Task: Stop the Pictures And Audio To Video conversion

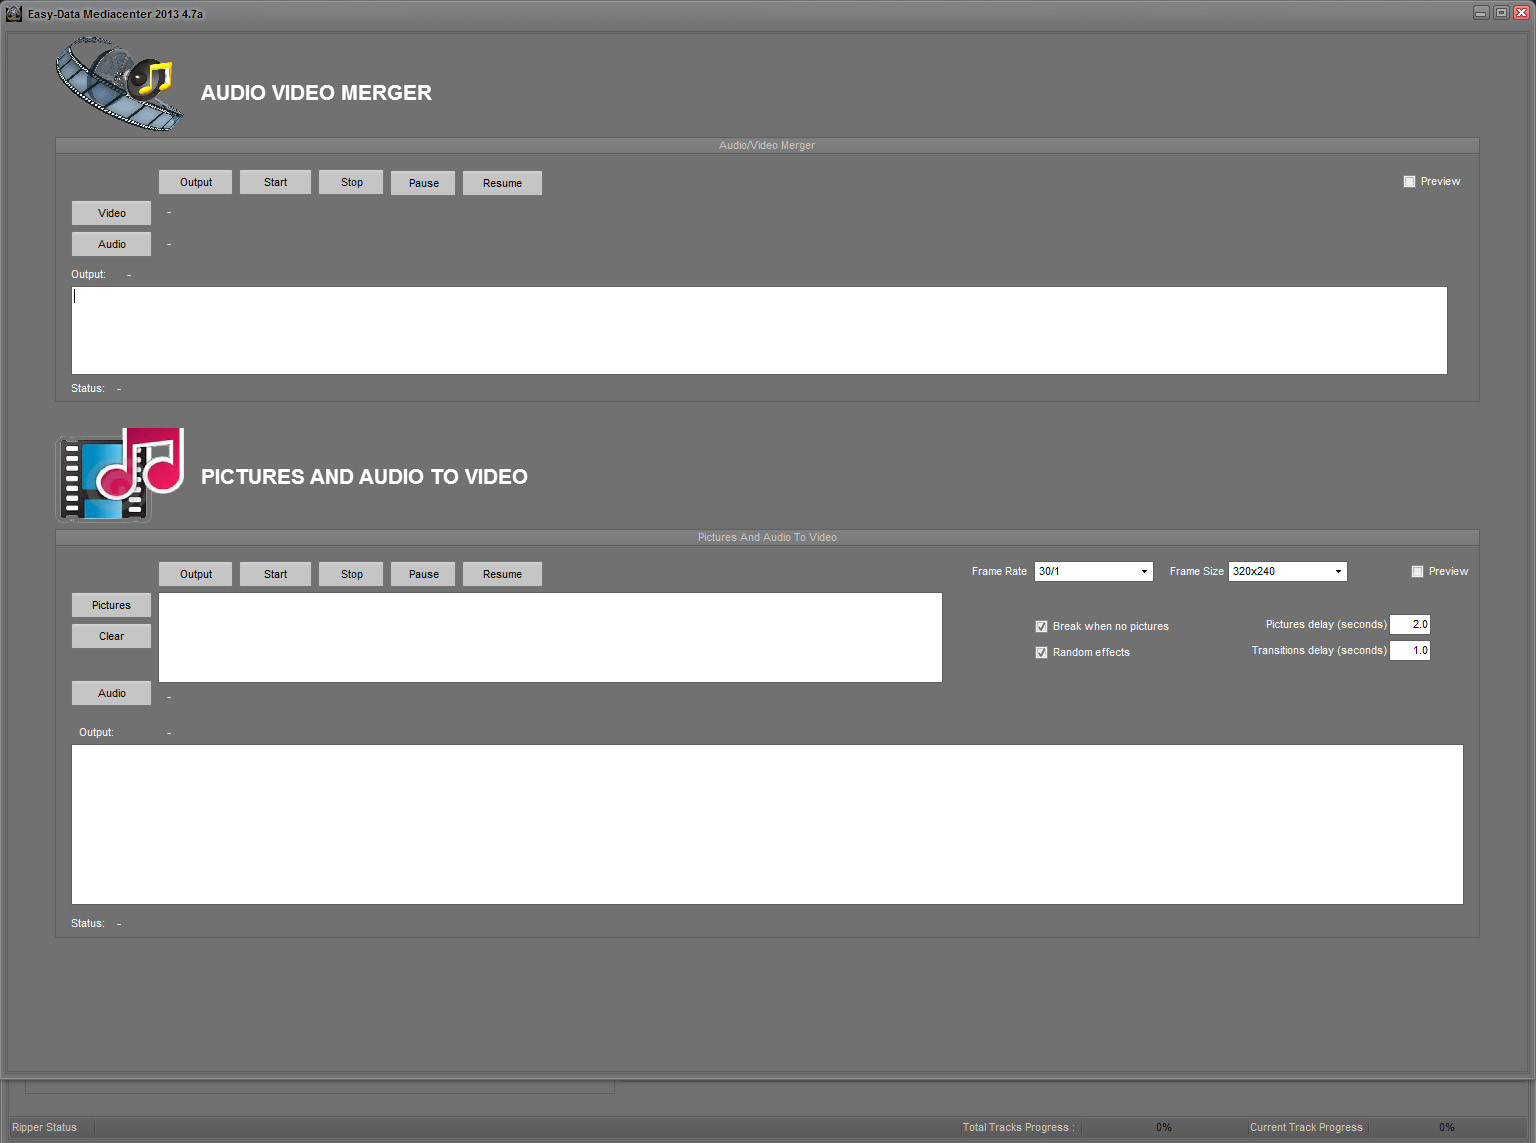Action: [351, 574]
